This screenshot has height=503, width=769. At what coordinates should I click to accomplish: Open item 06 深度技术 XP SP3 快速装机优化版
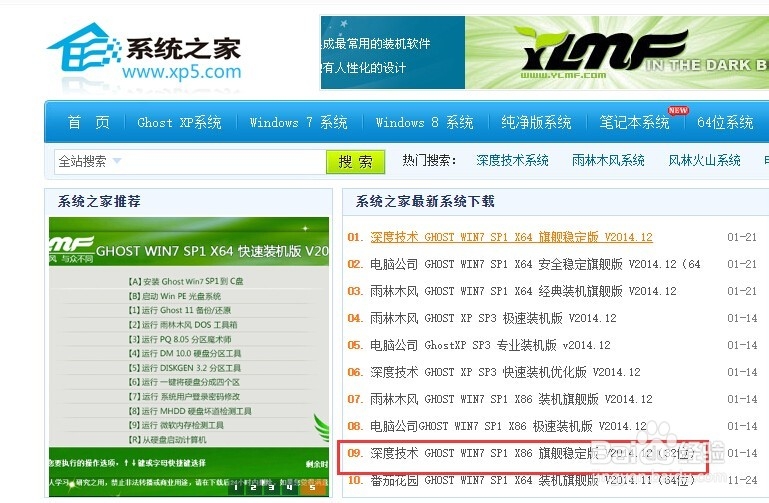[x=505, y=372]
